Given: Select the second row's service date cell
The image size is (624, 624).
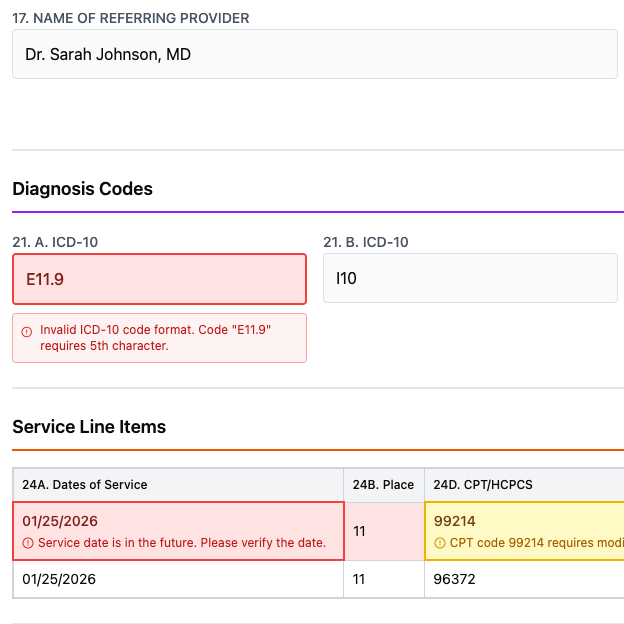Looking at the screenshot, I should coord(178,579).
